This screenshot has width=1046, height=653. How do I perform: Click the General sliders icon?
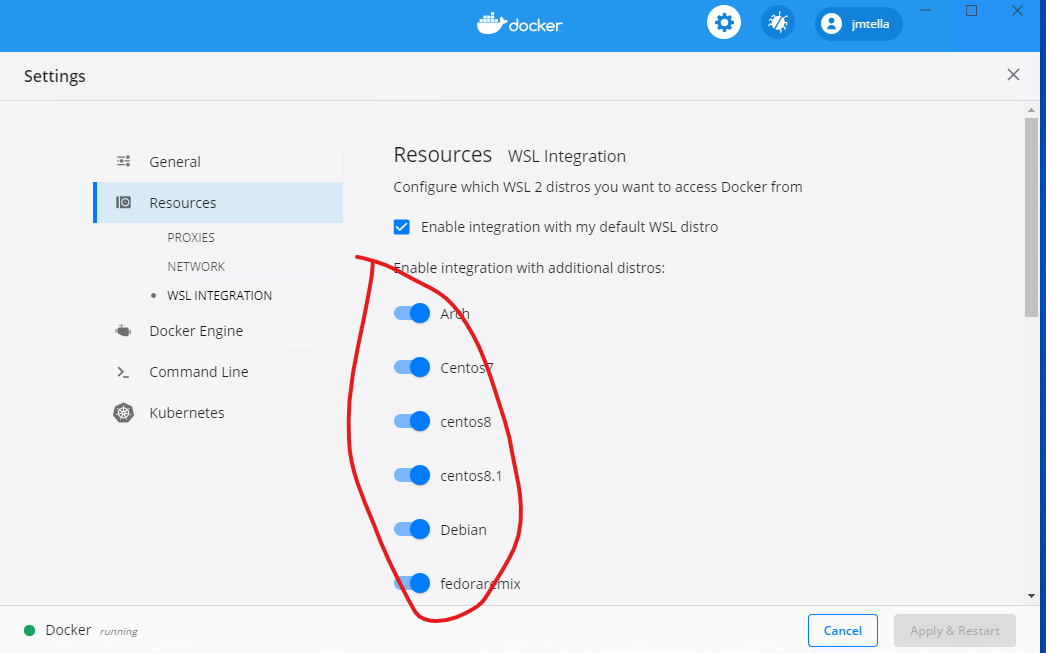coord(123,161)
